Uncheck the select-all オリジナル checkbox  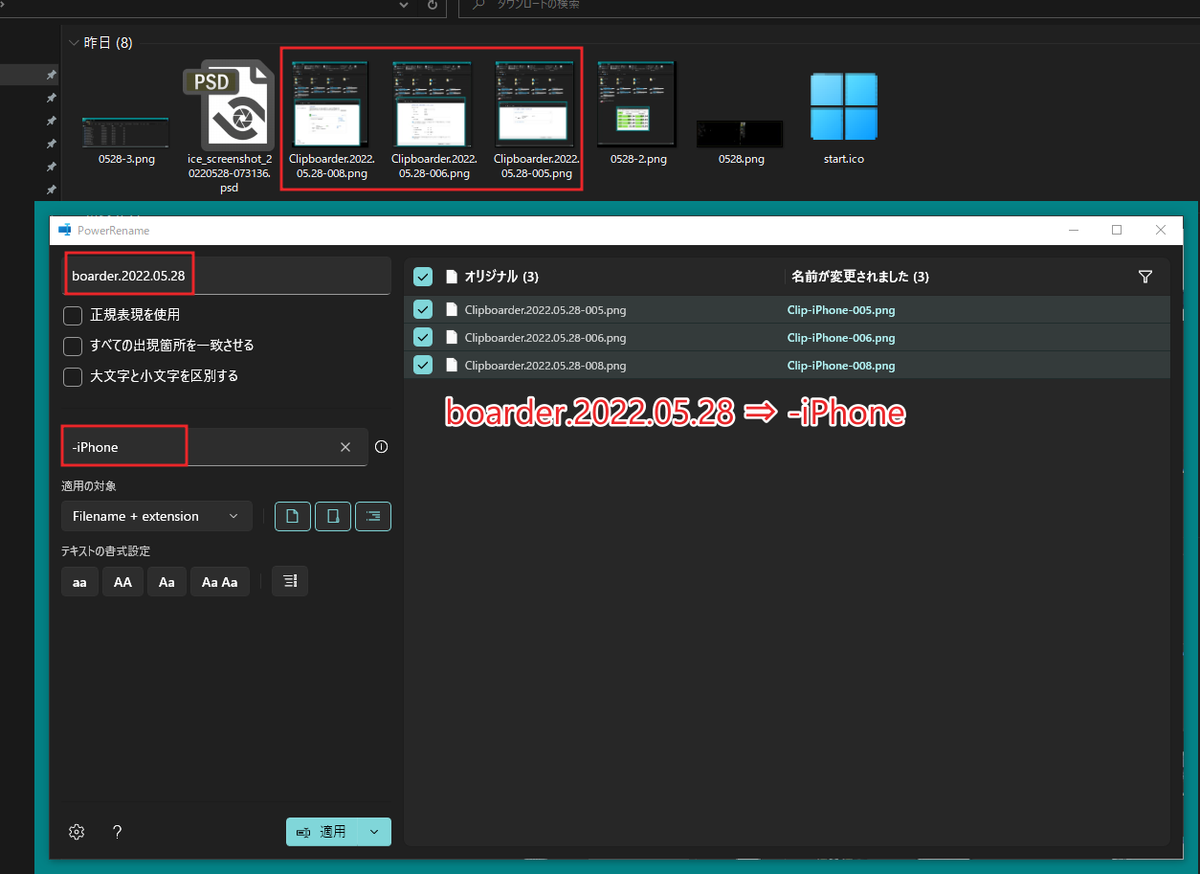click(423, 277)
